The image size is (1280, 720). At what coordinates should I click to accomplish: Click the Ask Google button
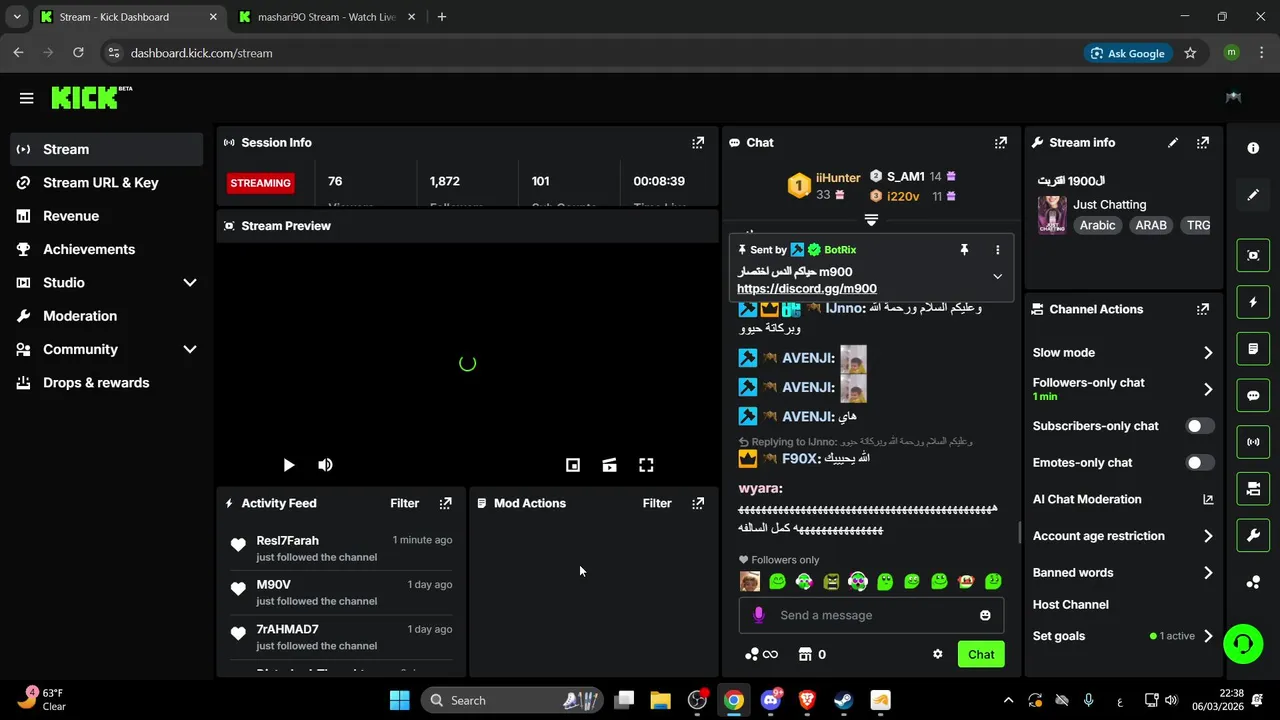[1128, 53]
